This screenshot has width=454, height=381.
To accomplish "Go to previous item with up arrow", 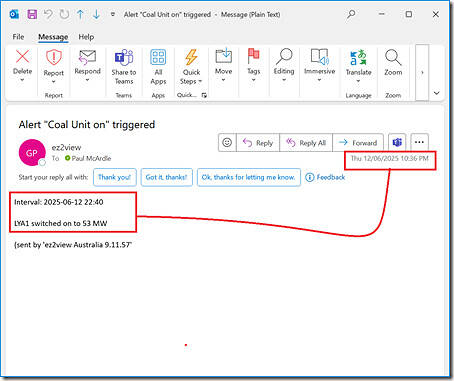I will (80, 14).
